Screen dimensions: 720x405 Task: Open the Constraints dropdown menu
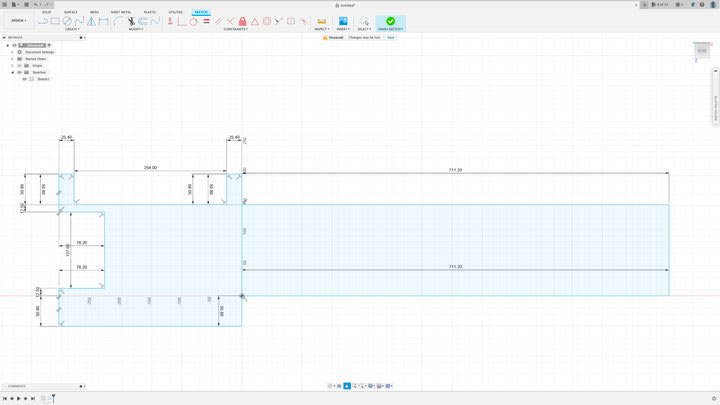coord(236,29)
